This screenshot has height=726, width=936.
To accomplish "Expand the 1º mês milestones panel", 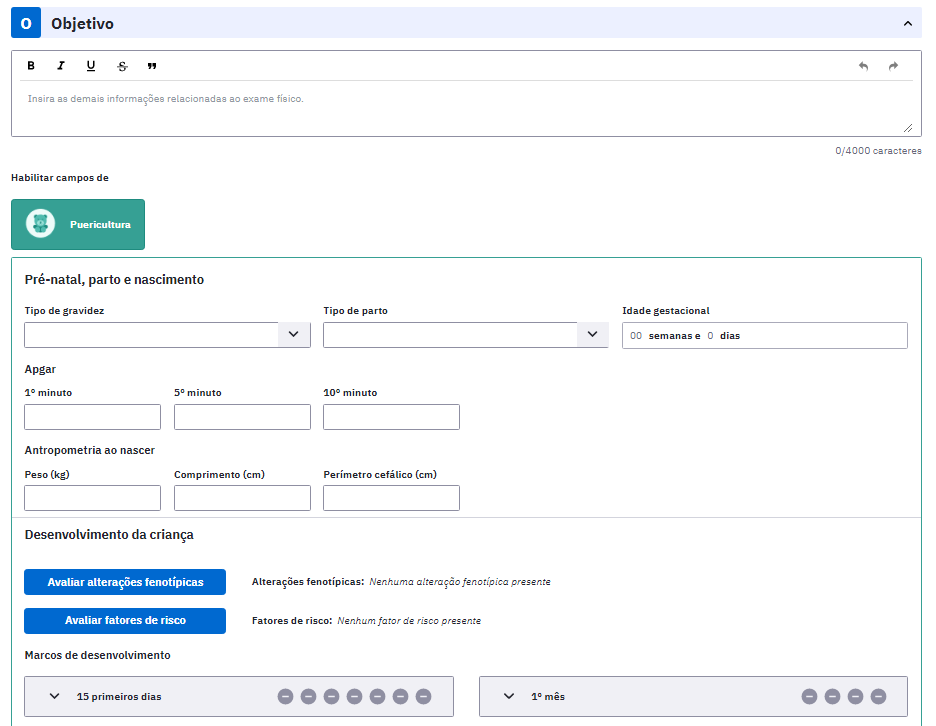I will tap(509, 696).
